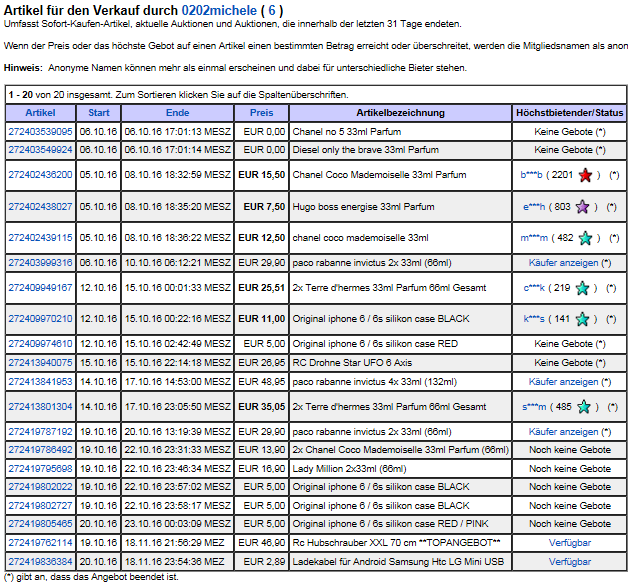Click Käufer anzeigen for item 272403999316
This screenshot has width=628, height=585.
tap(563, 263)
